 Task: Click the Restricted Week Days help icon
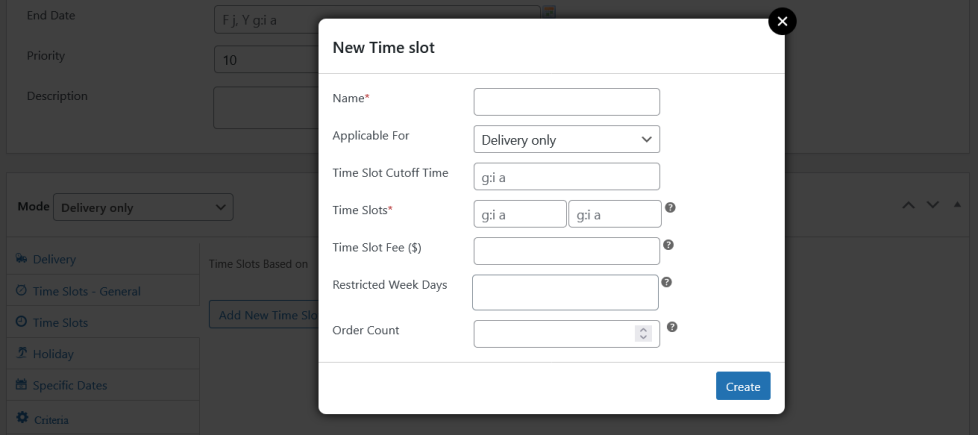pos(666,283)
